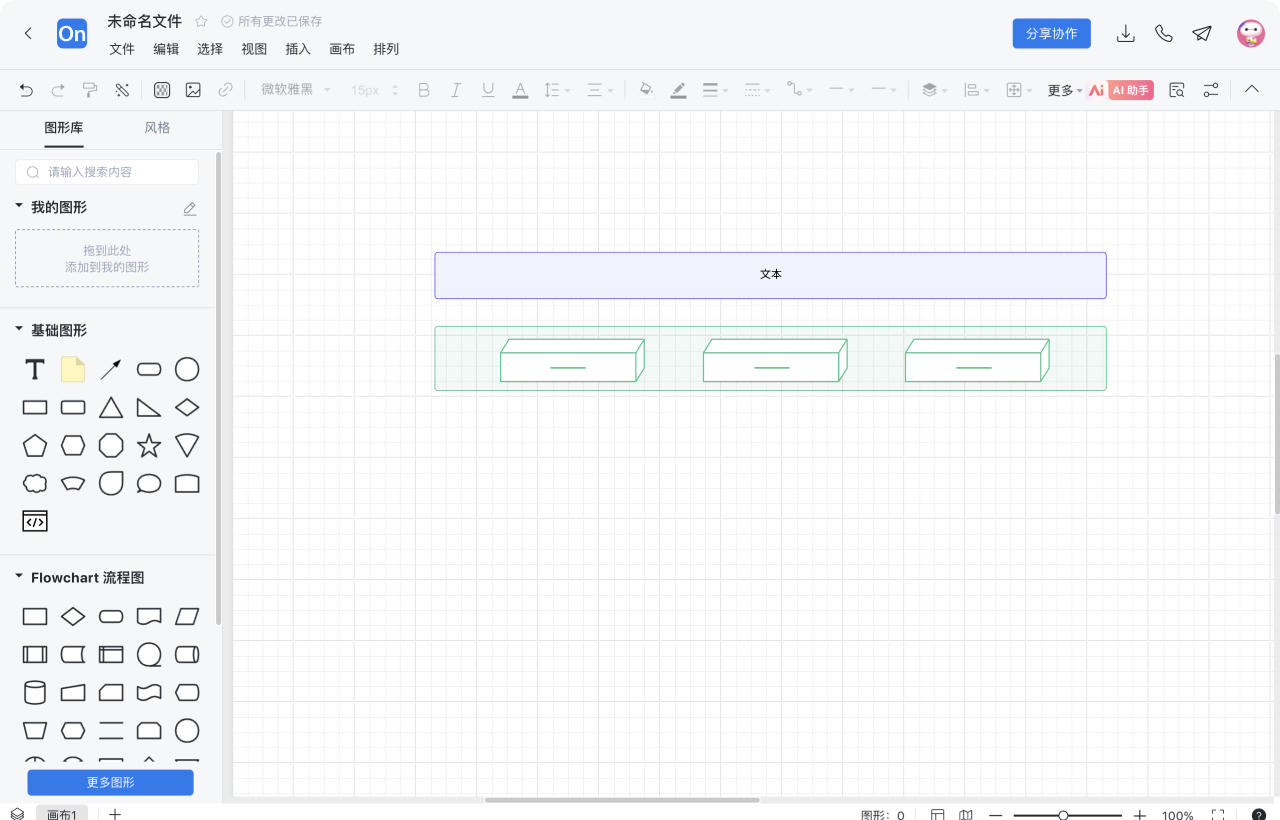Click the zoom slider handle
The image size is (1280, 820).
coord(1063,815)
